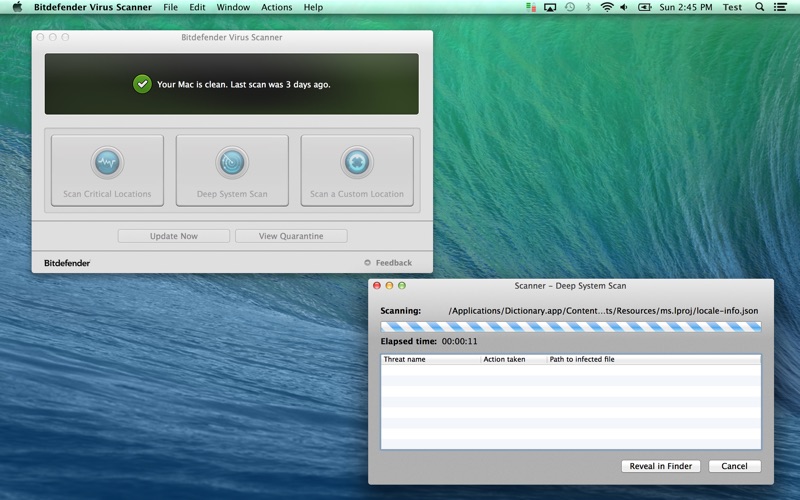The width and height of the screenshot is (800, 500).
Task: Click the Scan Critical Locations pulse icon
Action: click(x=107, y=162)
